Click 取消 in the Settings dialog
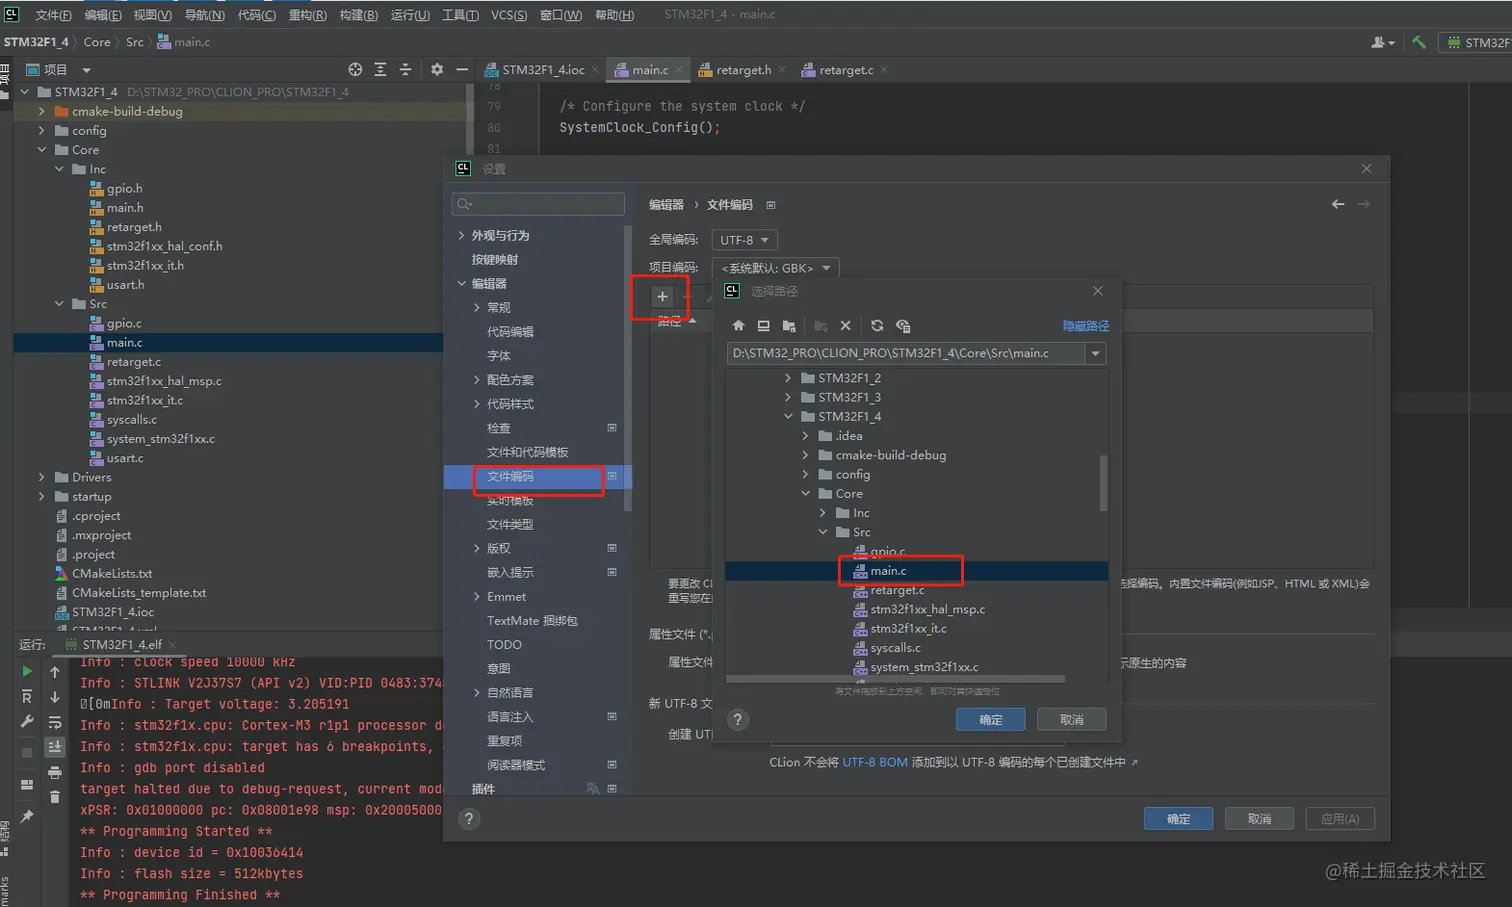 pyautogui.click(x=1259, y=819)
